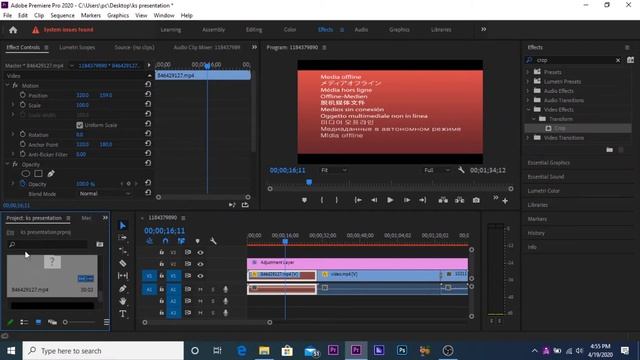Toggle voice-over microphone on track A1
This screenshot has width=640, height=360.
pyautogui.click(x=225, y=289)
